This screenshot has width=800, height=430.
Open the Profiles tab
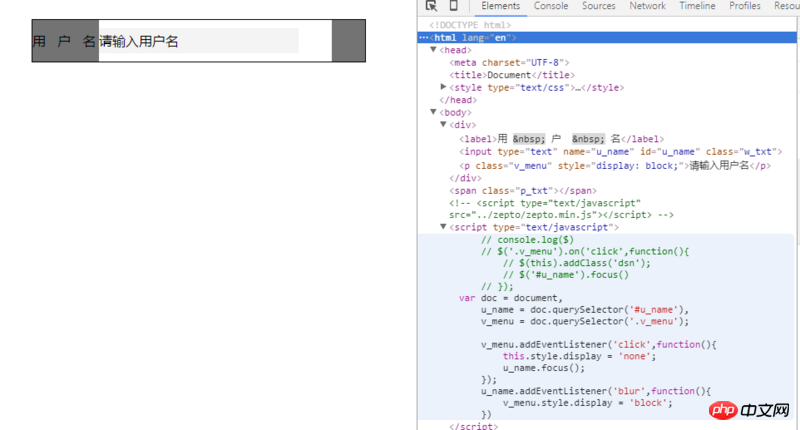[744, 6]
